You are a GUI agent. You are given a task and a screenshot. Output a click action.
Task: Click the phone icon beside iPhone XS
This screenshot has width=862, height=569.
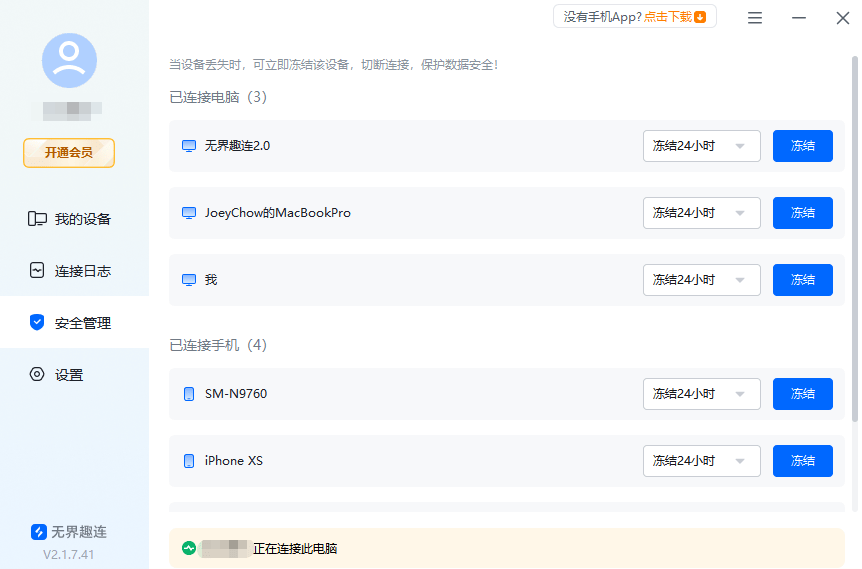click(x=189, y=461)
